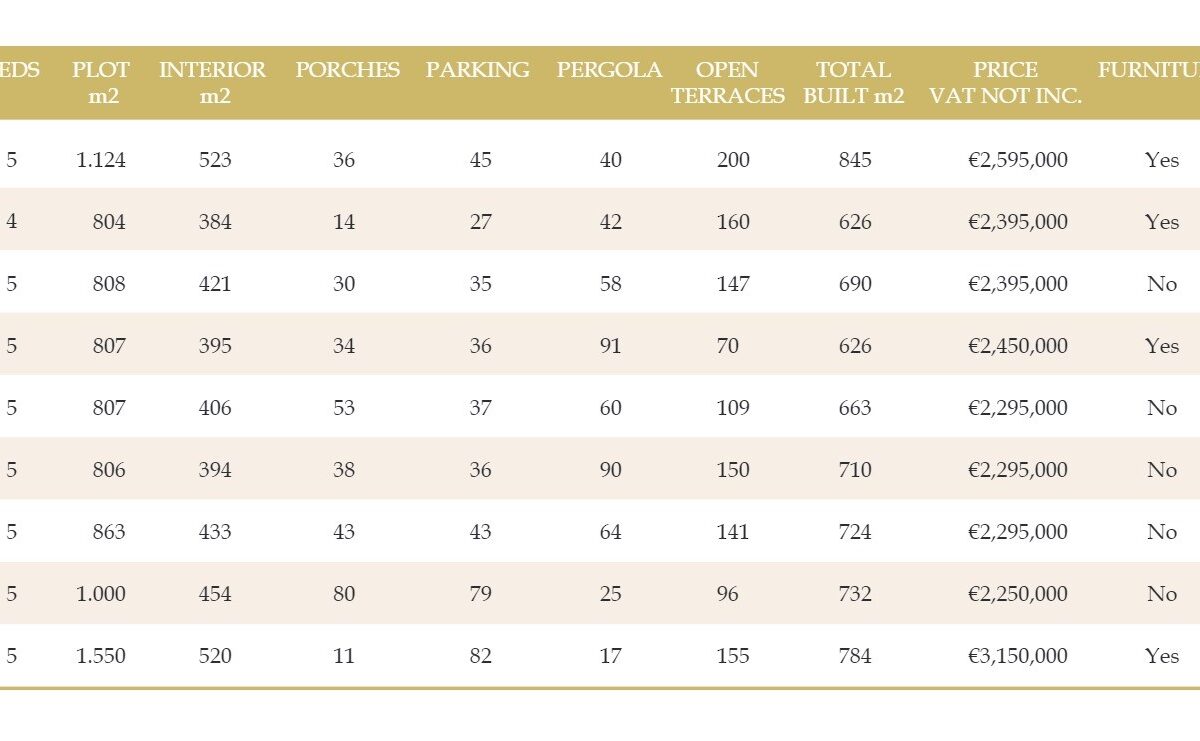Click the PERGOLA column header
The height and width of the screenshot is (741, 1200).
click(610, 70)
